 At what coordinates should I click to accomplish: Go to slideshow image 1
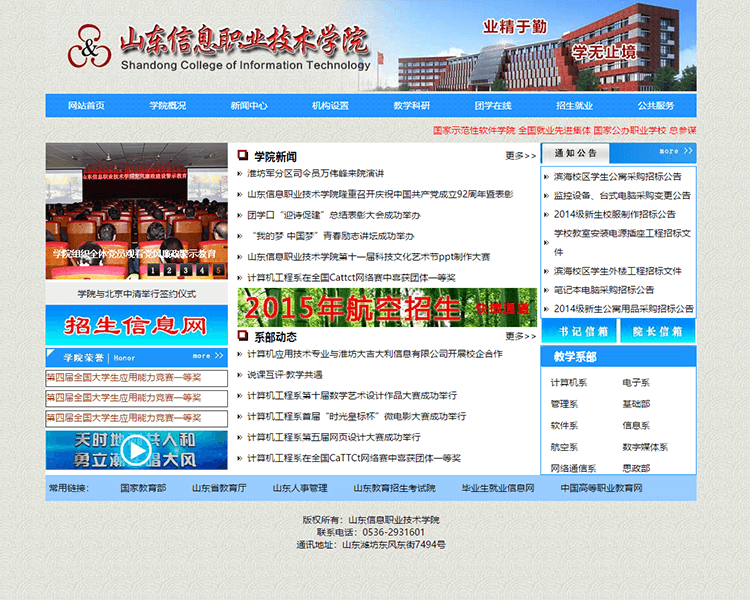tap(153, 270)
